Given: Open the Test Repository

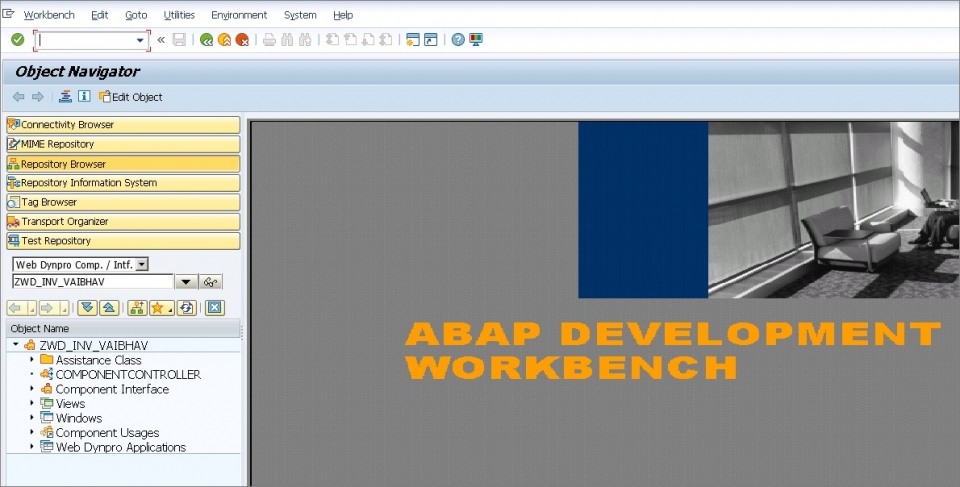Looking at the screenshot, I should point(123,241).
